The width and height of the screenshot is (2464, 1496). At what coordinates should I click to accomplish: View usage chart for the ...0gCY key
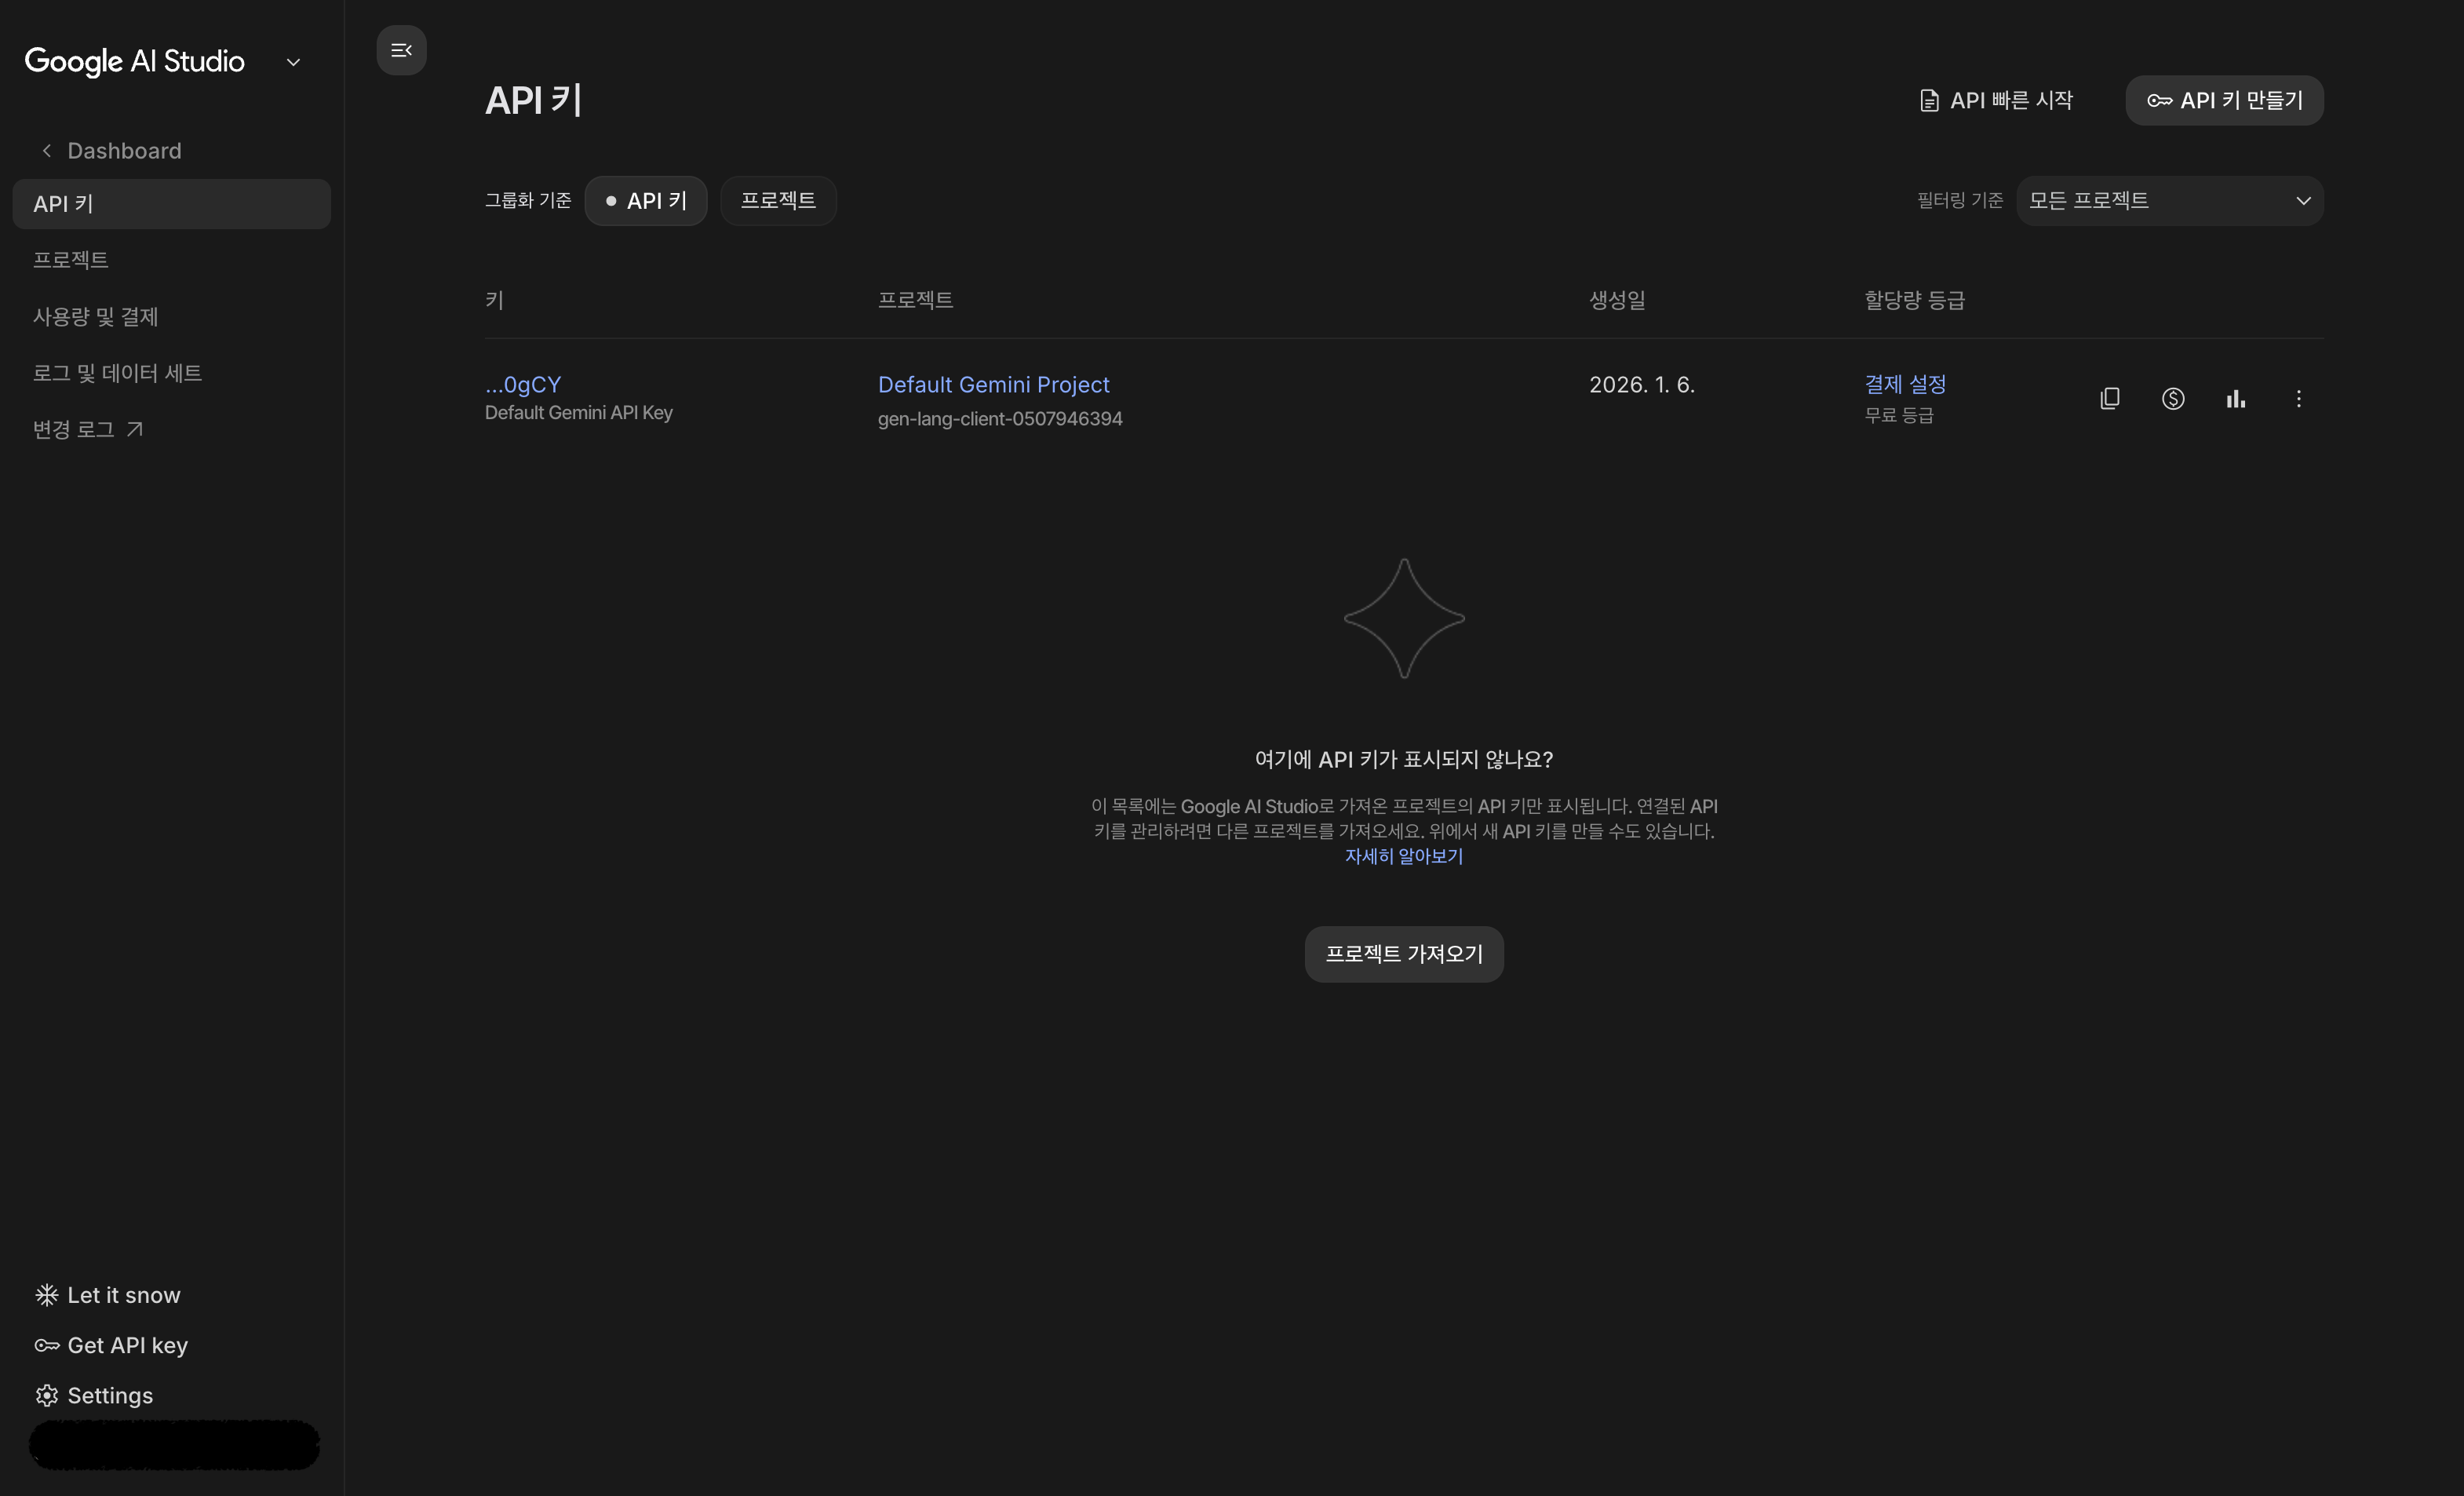[x=2236, y=399]
